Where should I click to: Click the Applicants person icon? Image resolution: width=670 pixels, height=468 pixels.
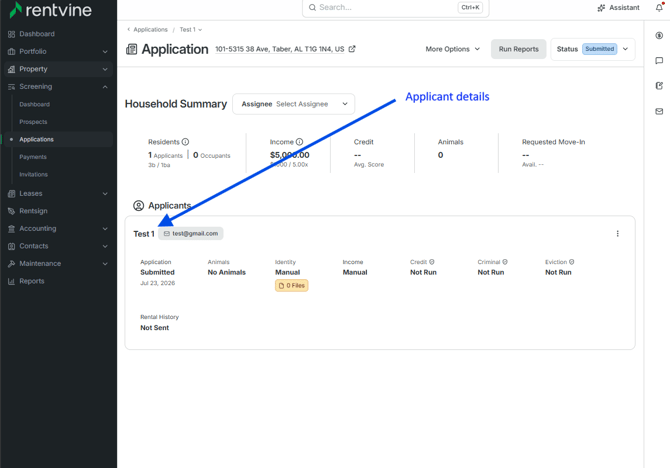[138, 206]
